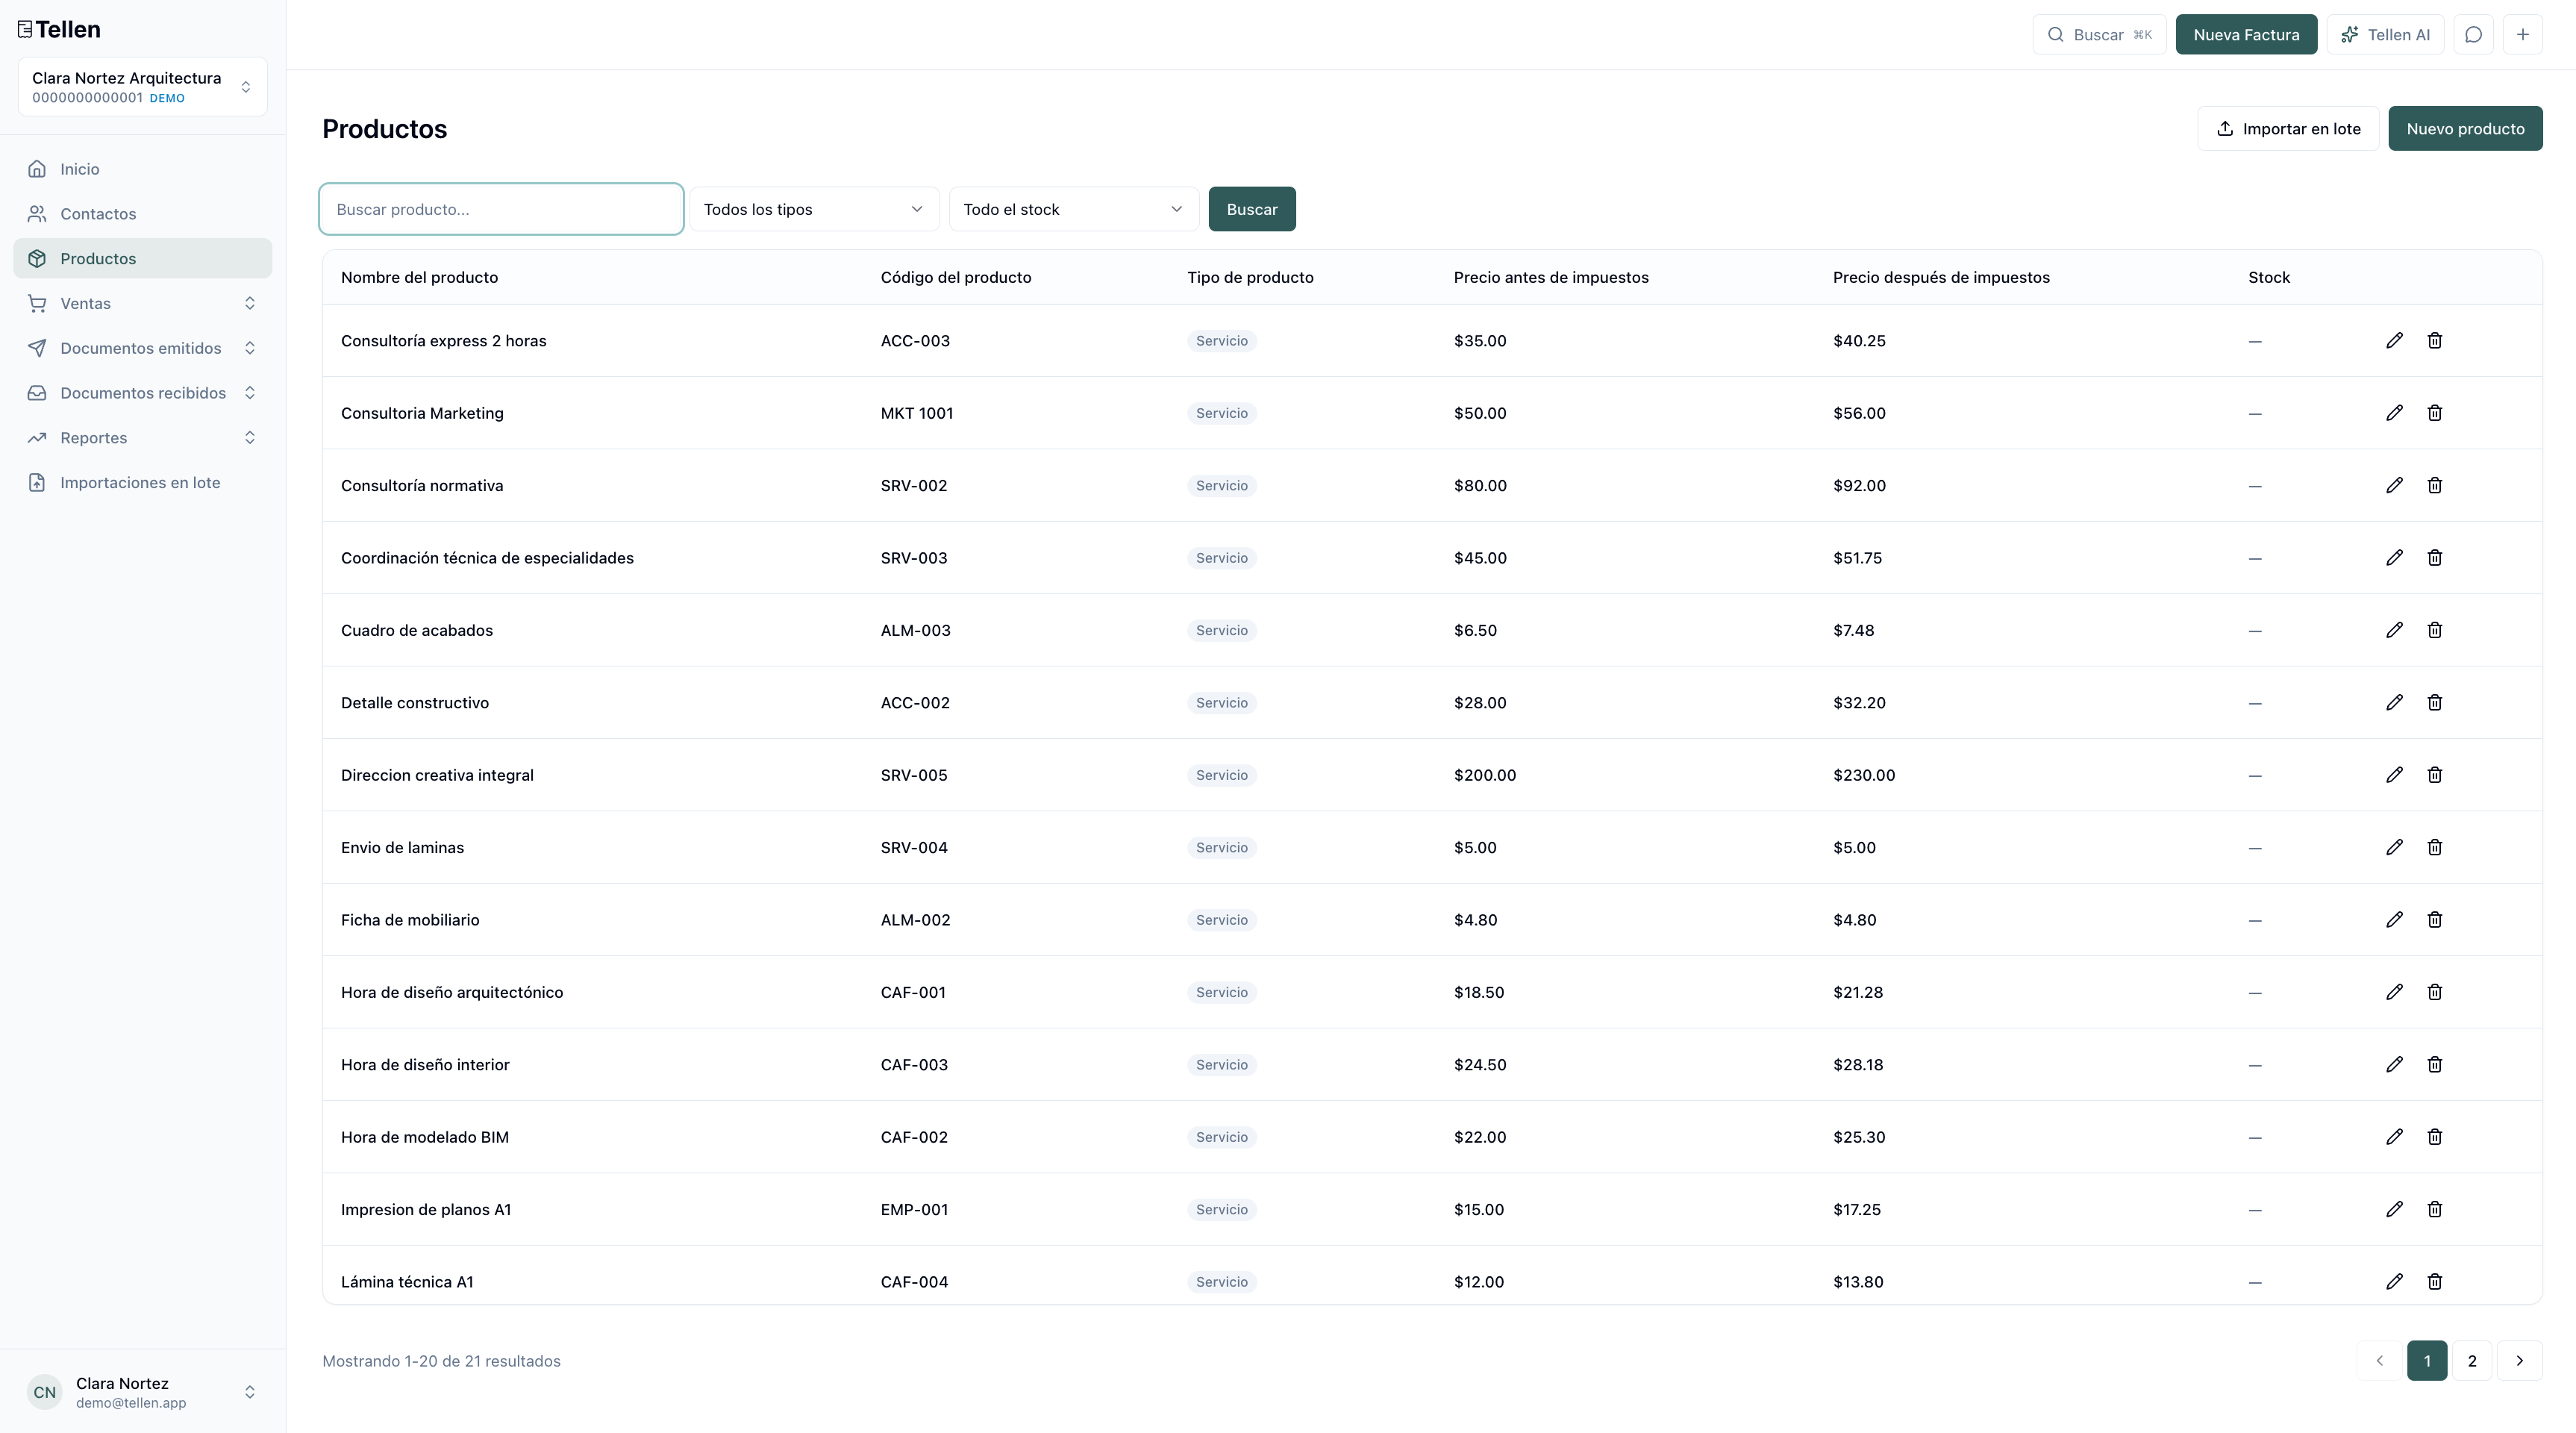Open Importaciones en lote page
Image resolution: width=2576 pixels, height=1433 pixels.
[x=143, y=482]
